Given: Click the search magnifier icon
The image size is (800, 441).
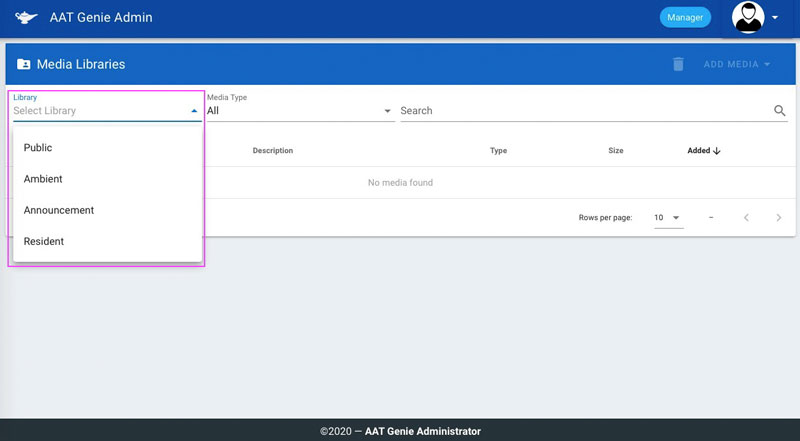Looking at the screenshot, I should (x=780, y=111).
